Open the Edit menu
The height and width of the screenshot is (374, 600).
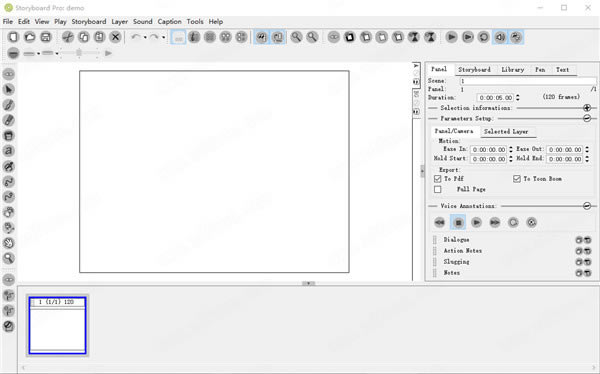tap(24, 21)
